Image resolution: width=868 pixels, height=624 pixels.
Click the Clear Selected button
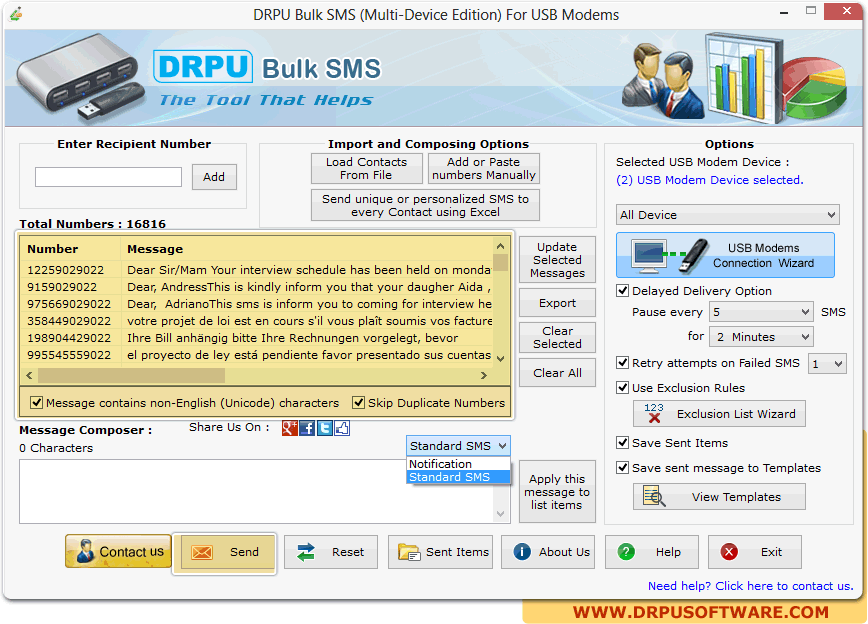[557, 337]
